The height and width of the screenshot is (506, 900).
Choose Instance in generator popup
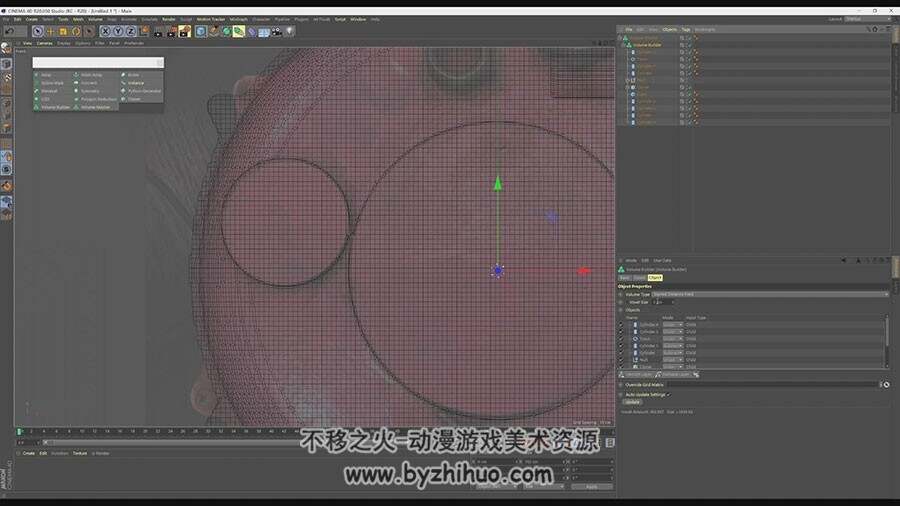coord(132,83)
